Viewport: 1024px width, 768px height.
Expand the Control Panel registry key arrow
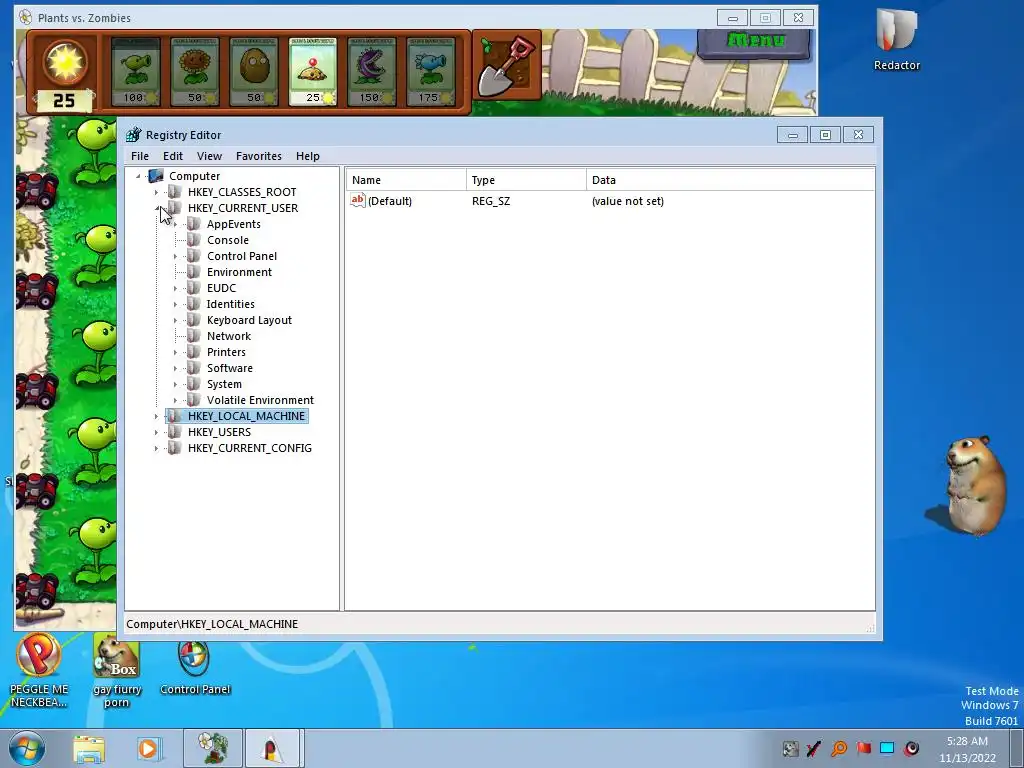tap(175, 256)
